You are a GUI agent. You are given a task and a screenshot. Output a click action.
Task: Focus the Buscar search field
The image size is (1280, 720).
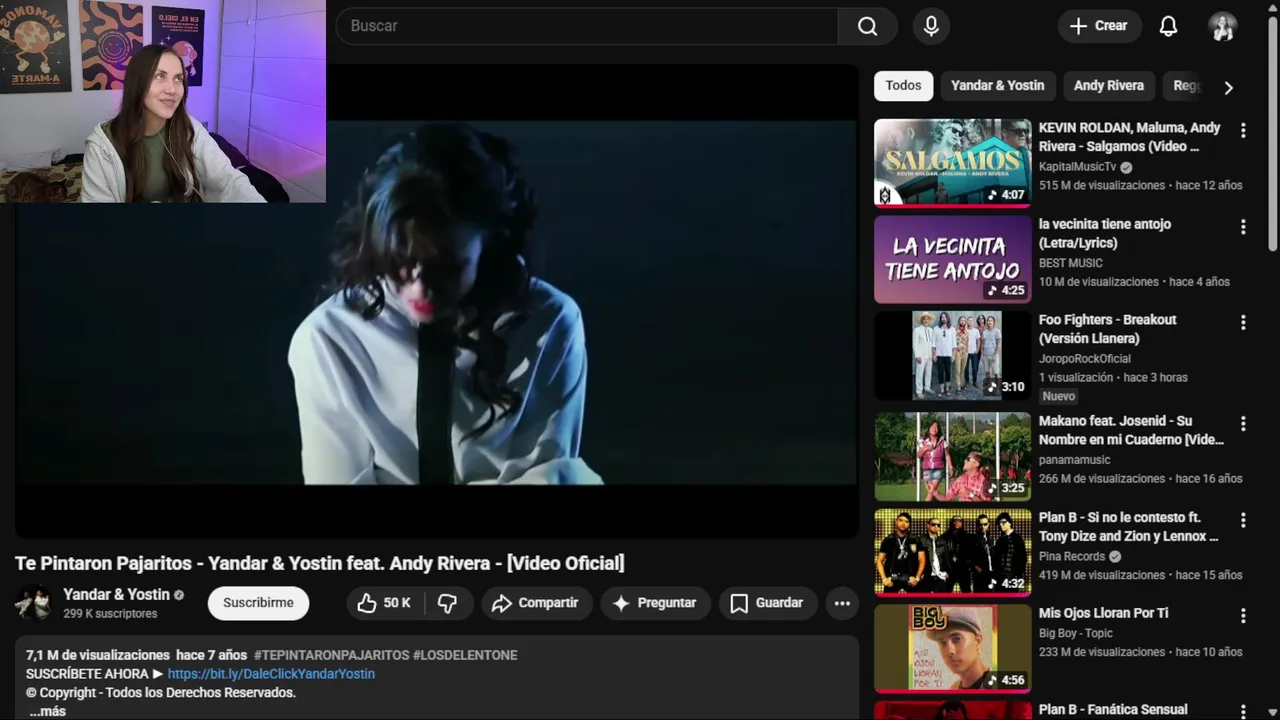587,26
